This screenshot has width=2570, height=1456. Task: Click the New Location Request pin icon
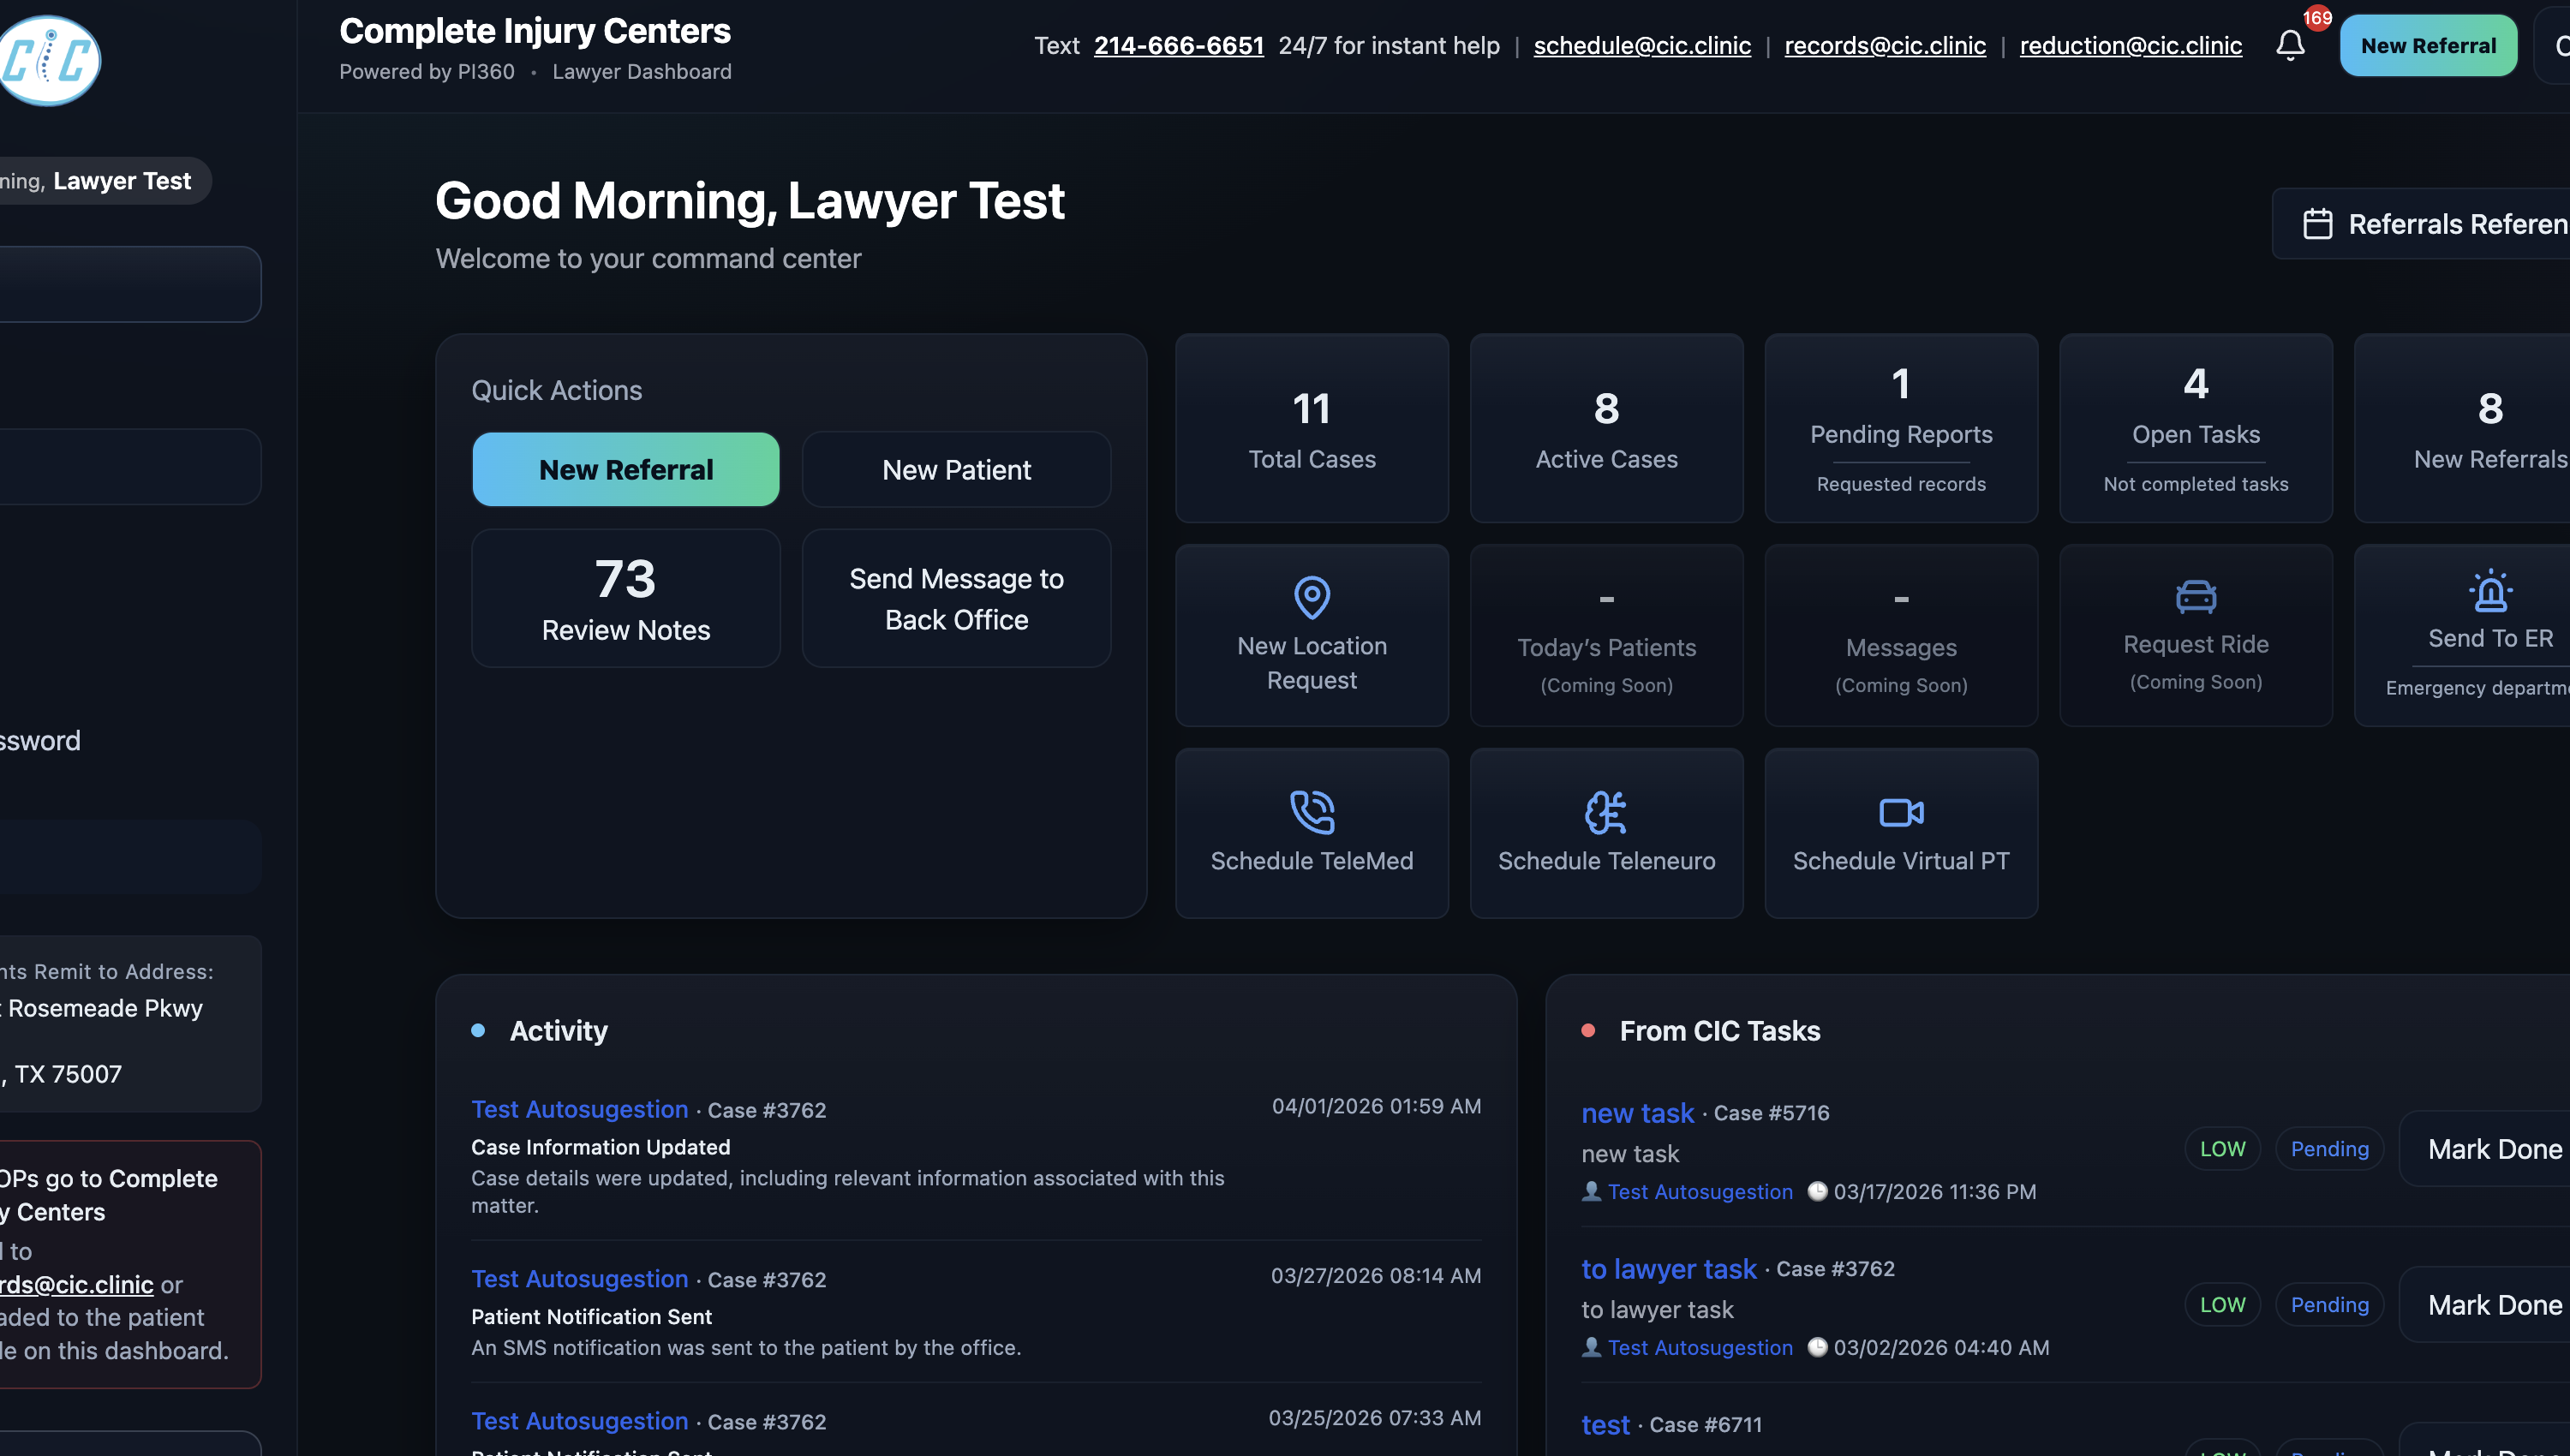(x=1312, y=597)
